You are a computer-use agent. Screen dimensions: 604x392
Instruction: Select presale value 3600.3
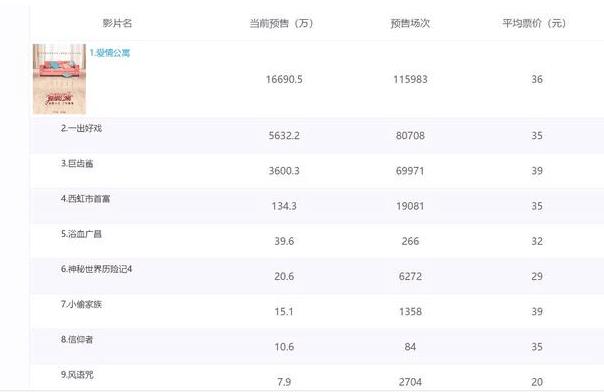[284, 171]
